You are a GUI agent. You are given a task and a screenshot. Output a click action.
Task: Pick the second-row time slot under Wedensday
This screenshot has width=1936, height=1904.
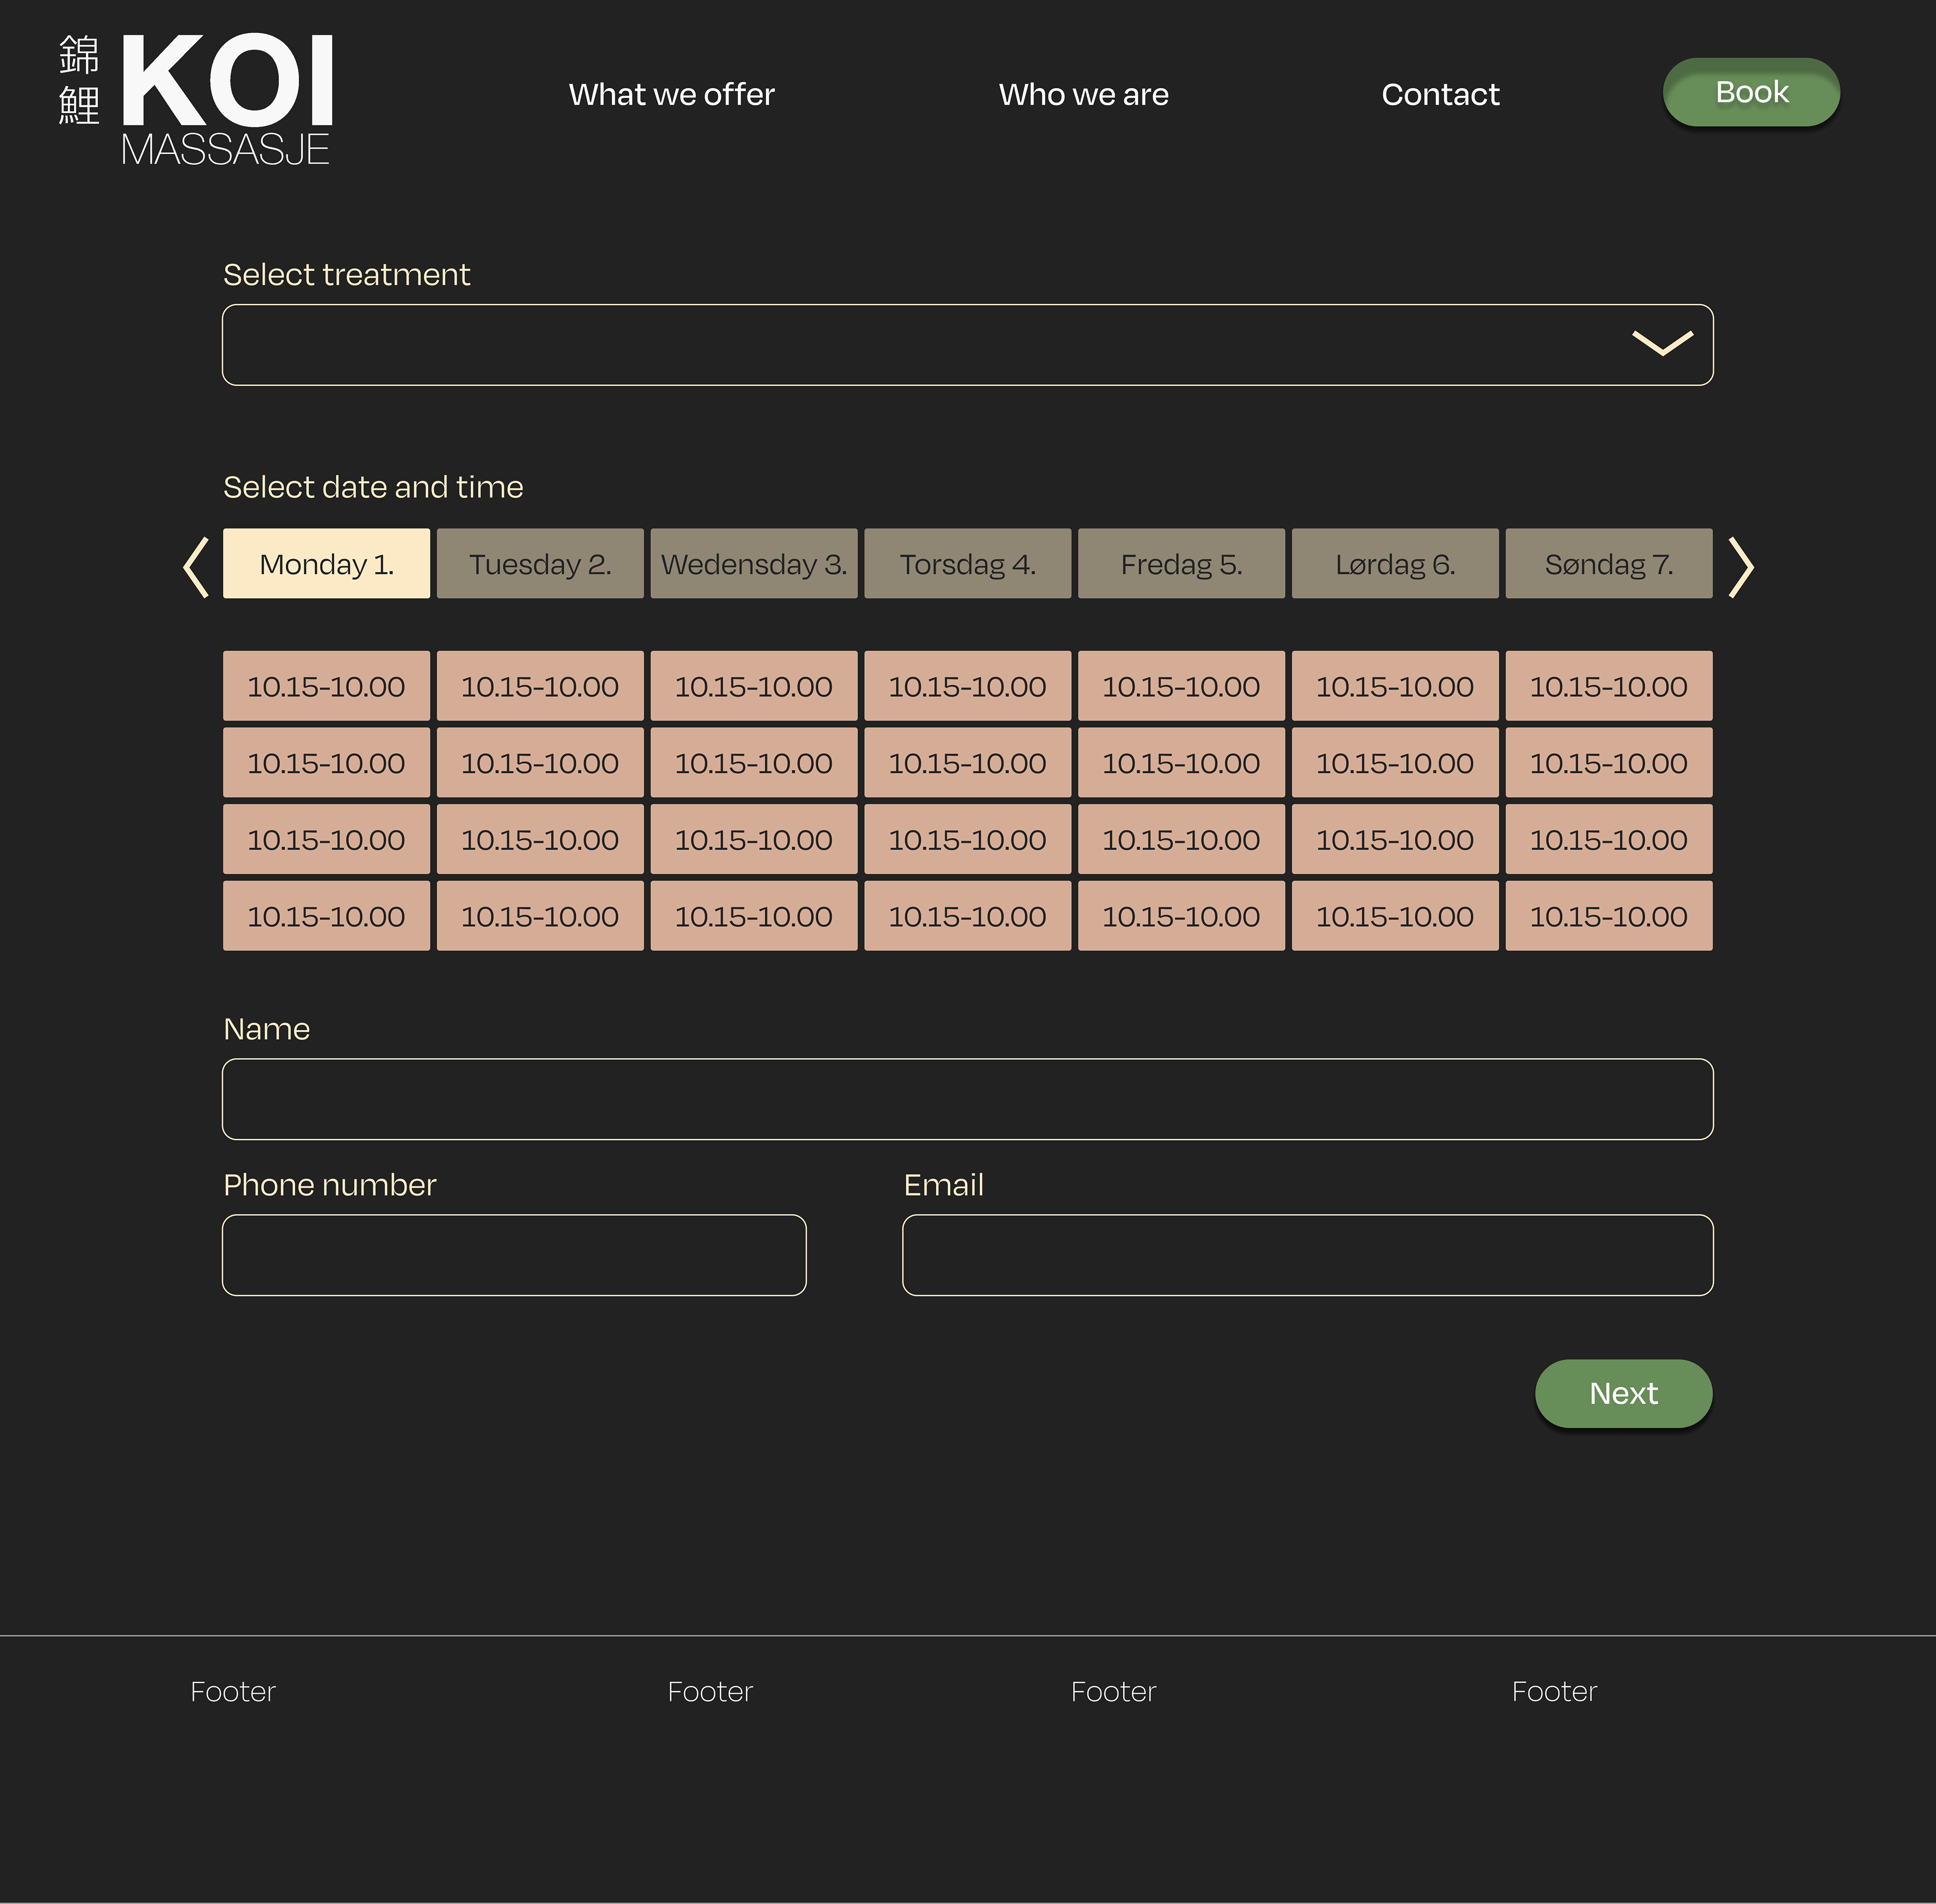[754, 762]
